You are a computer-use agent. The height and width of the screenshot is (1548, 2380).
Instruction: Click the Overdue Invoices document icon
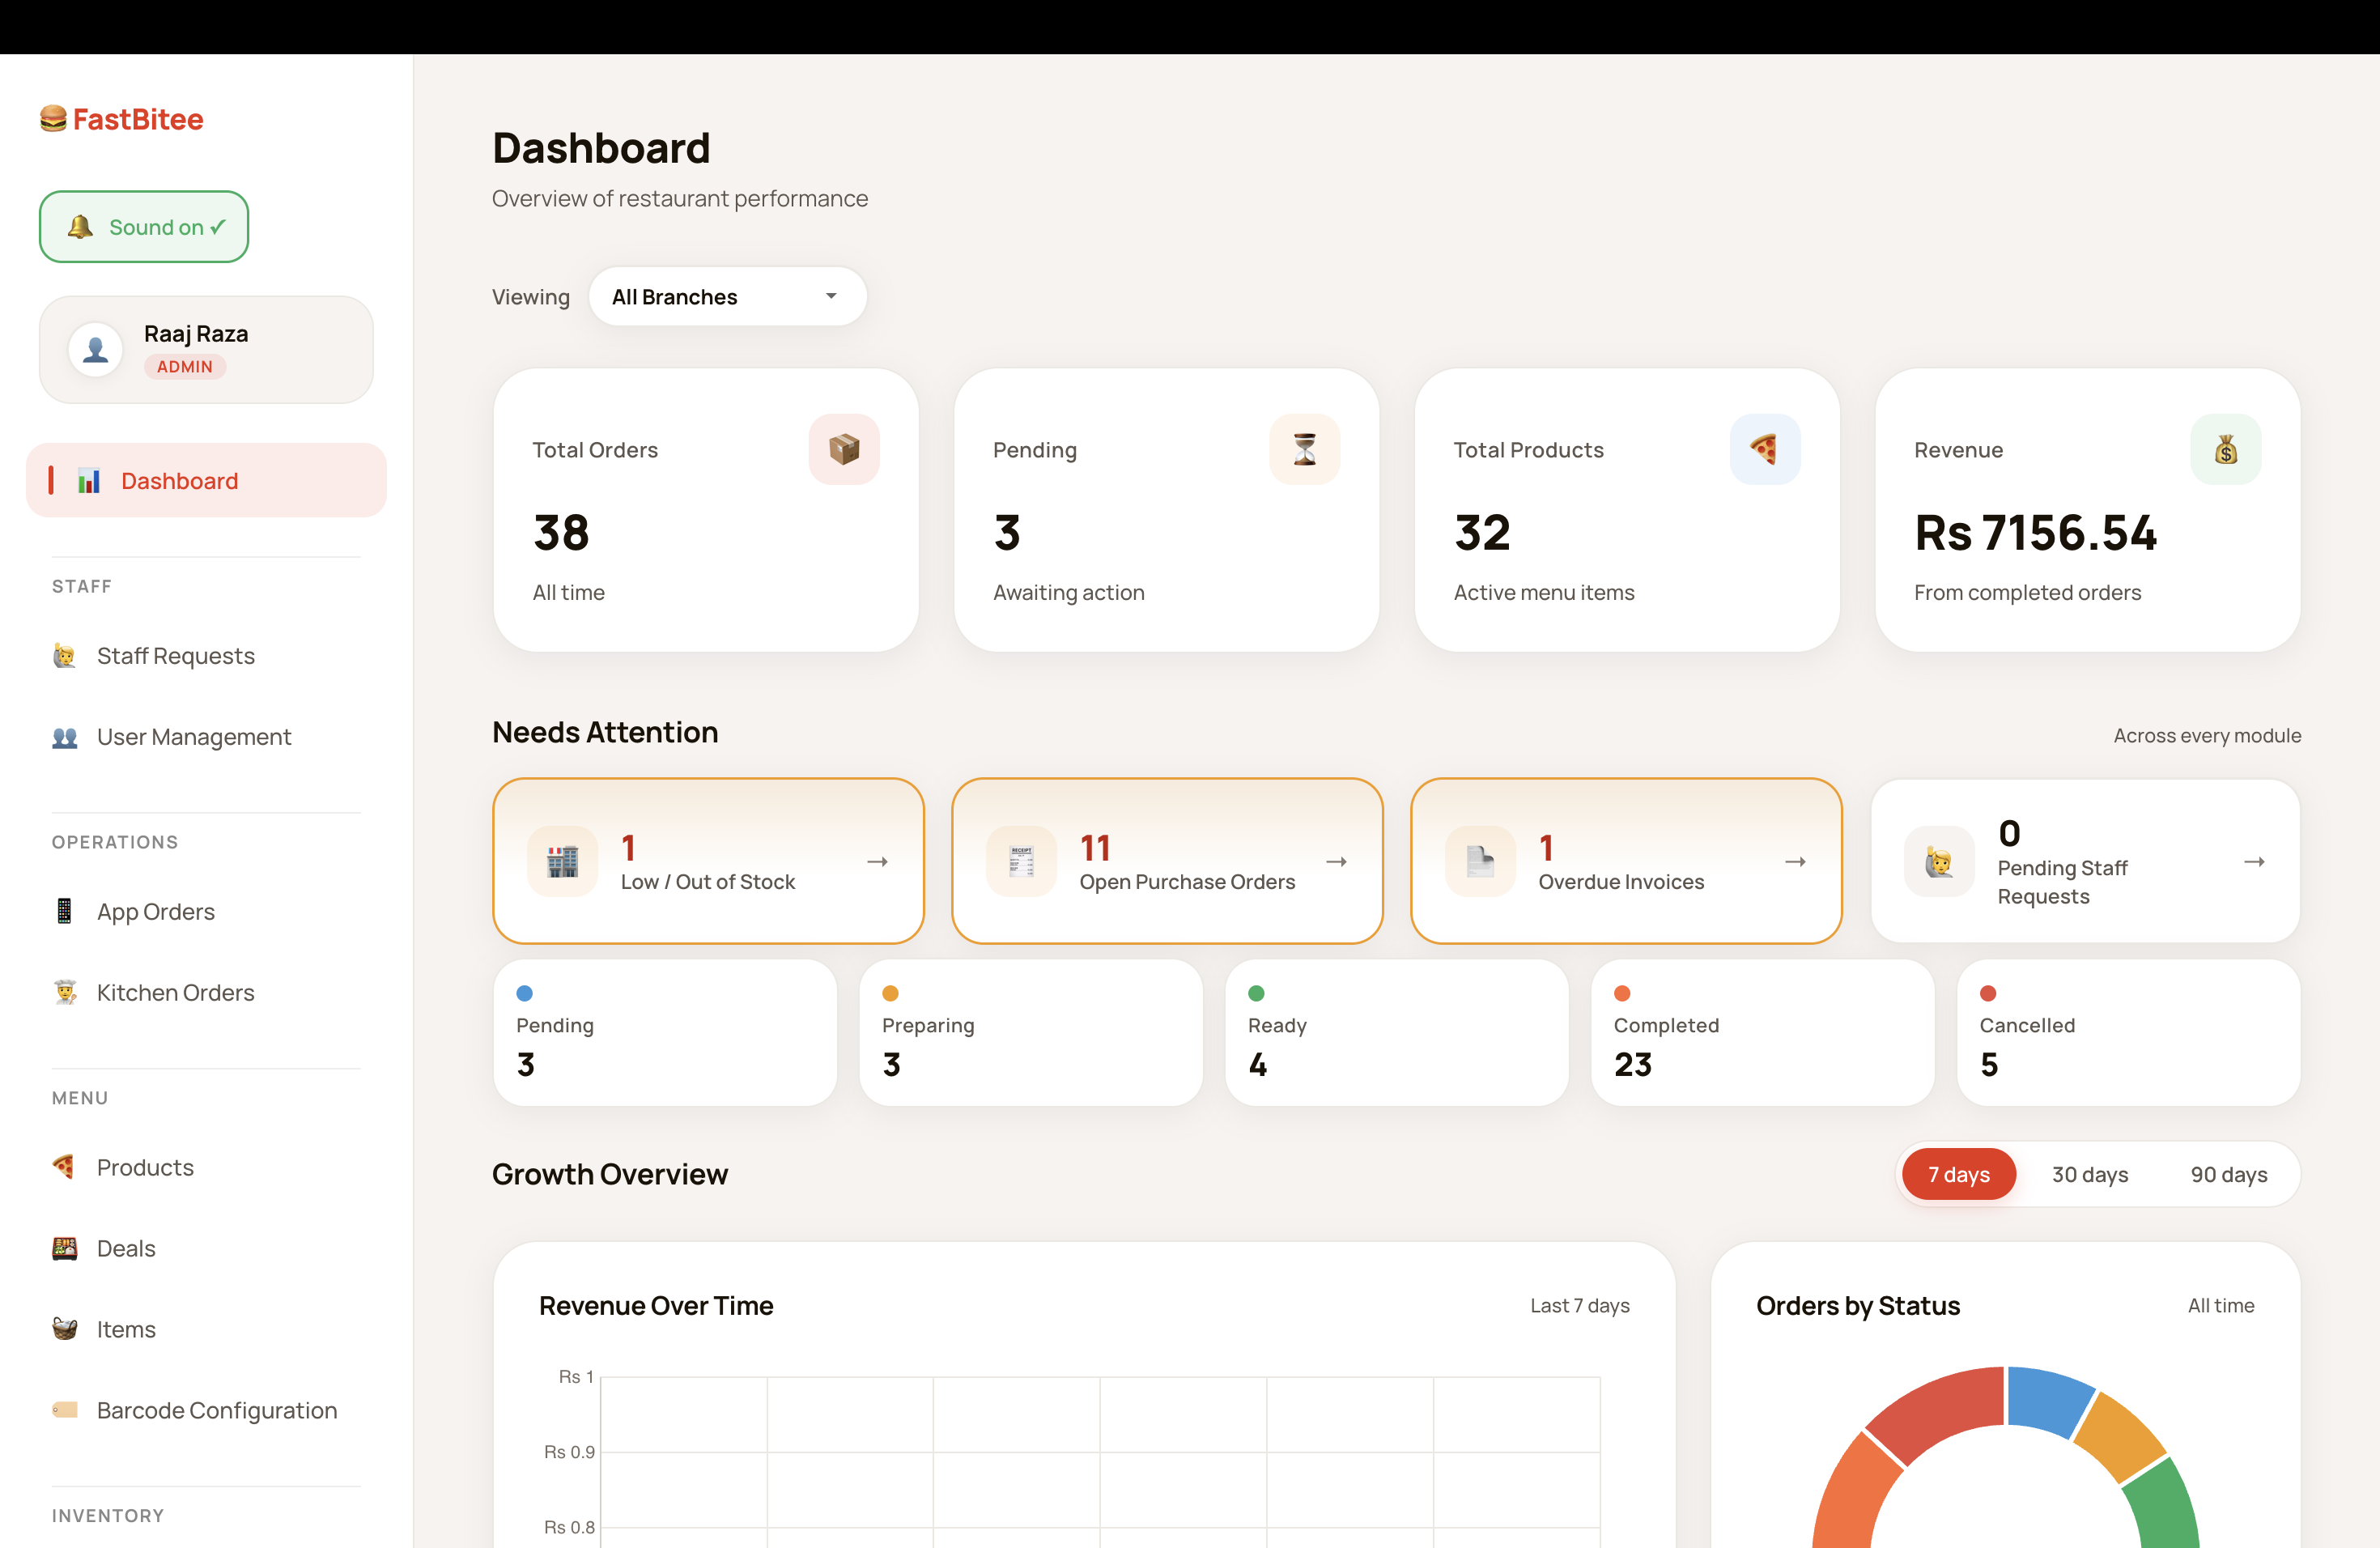click(1480, 861)
